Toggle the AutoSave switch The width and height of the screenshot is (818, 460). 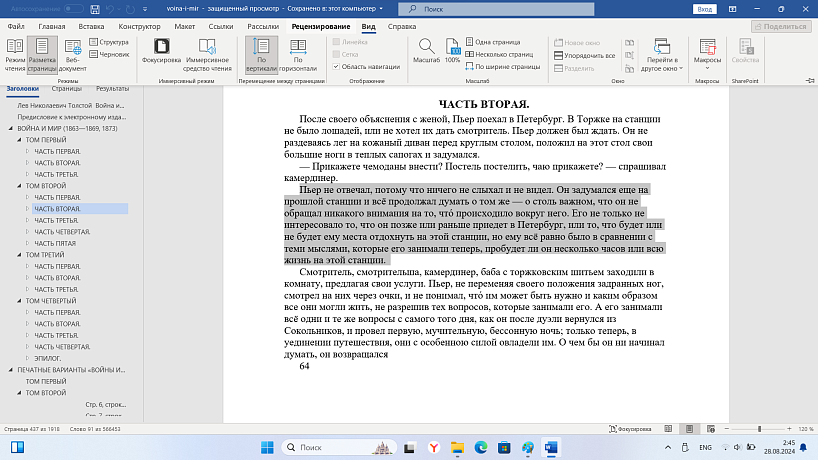[74, 9]
